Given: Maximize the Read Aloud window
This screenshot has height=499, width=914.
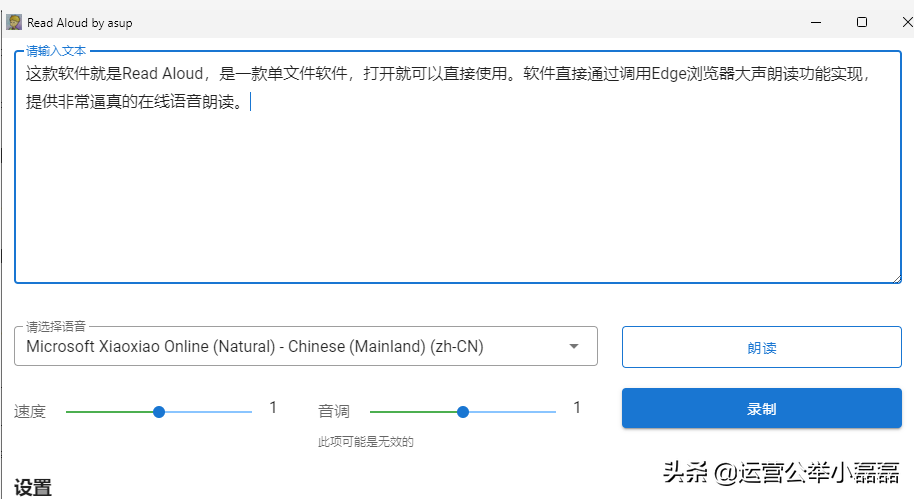Looking at the screenshot, I should [862, 22].
